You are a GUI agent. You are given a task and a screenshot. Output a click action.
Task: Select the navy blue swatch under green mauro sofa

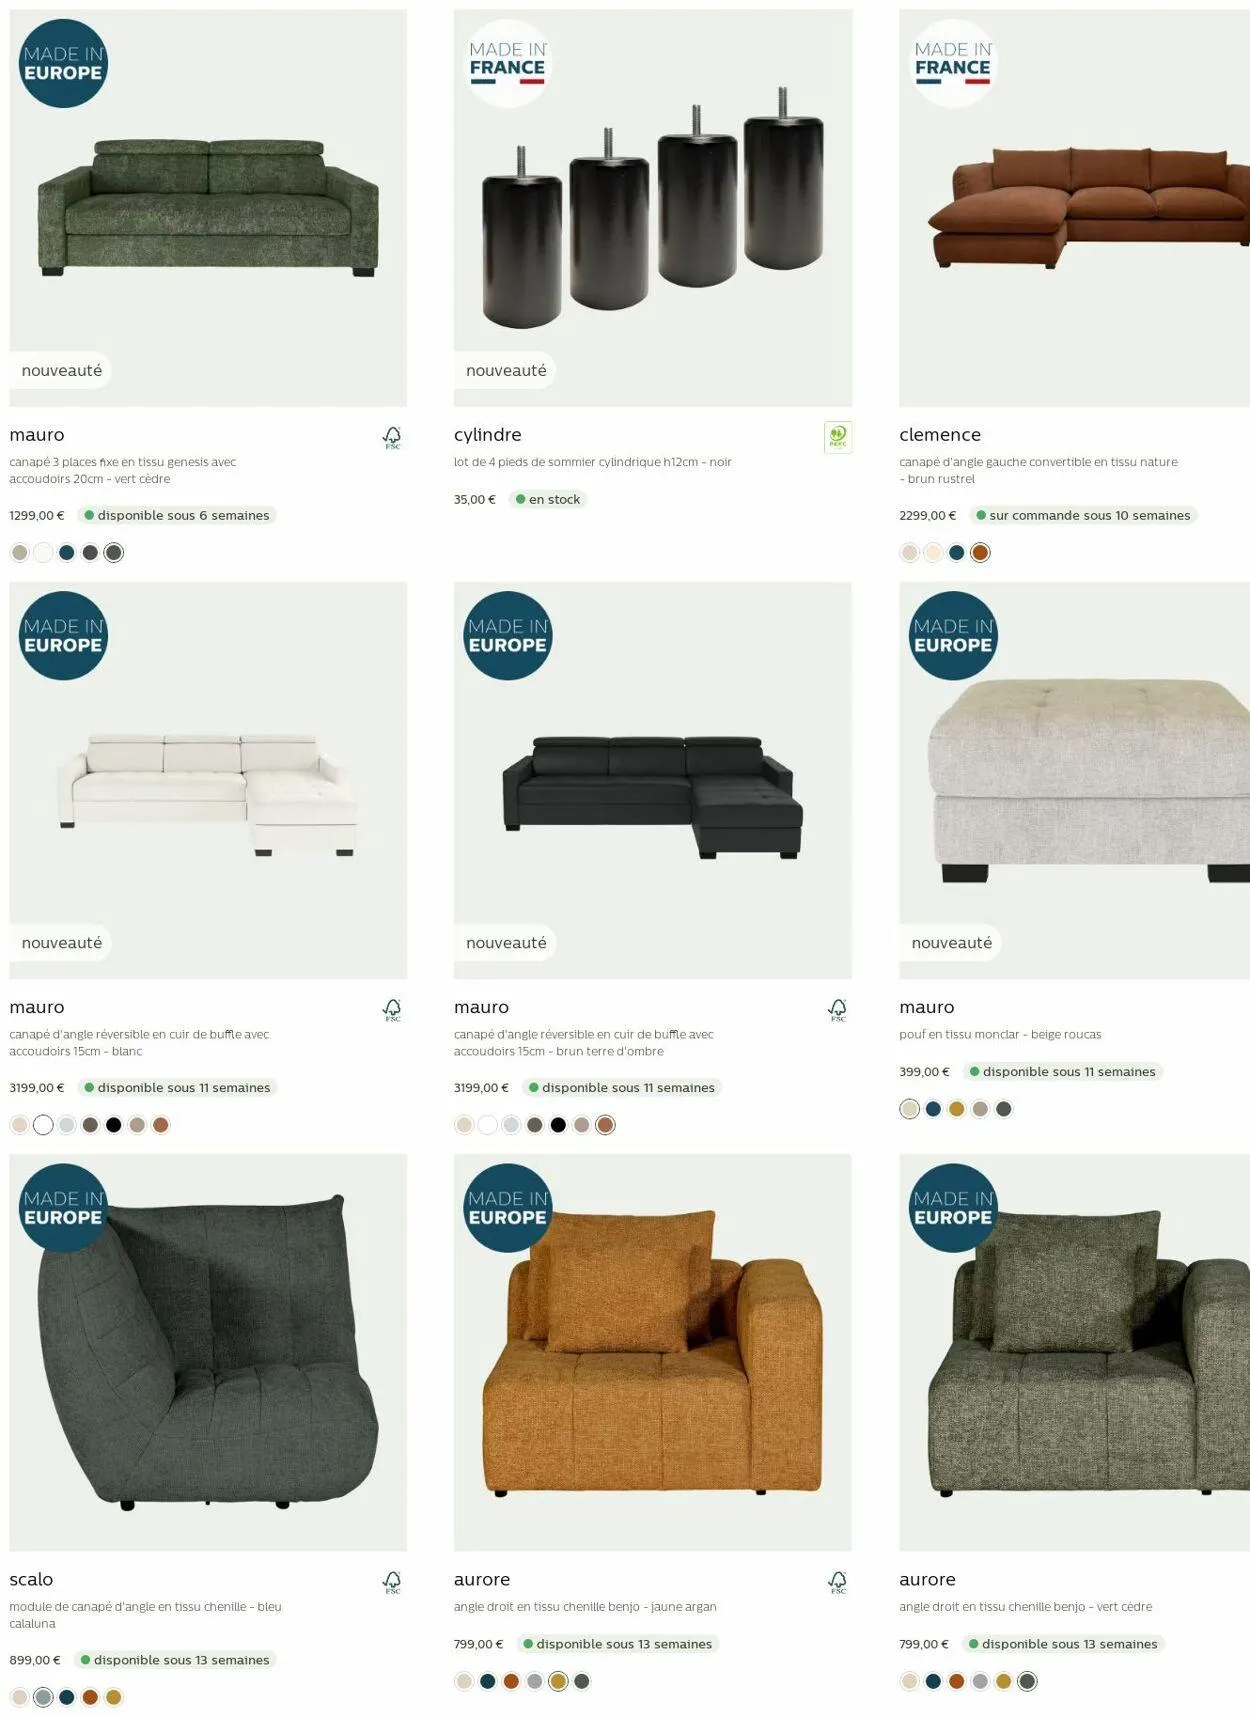pos(67,552)
